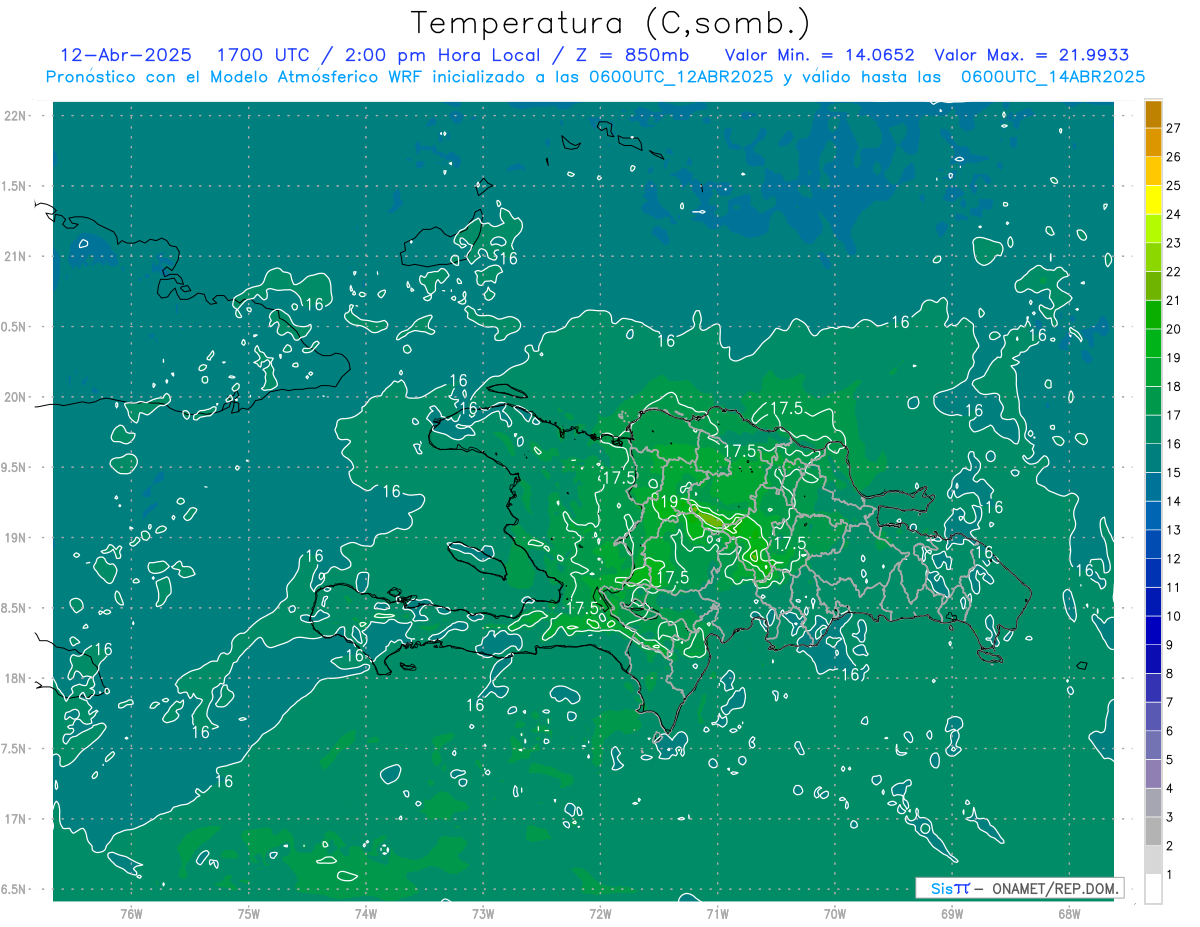This screenshot has width=1200, height=927.
Task: Click the "74W" longitude axis label
Action: coord(366,913)
